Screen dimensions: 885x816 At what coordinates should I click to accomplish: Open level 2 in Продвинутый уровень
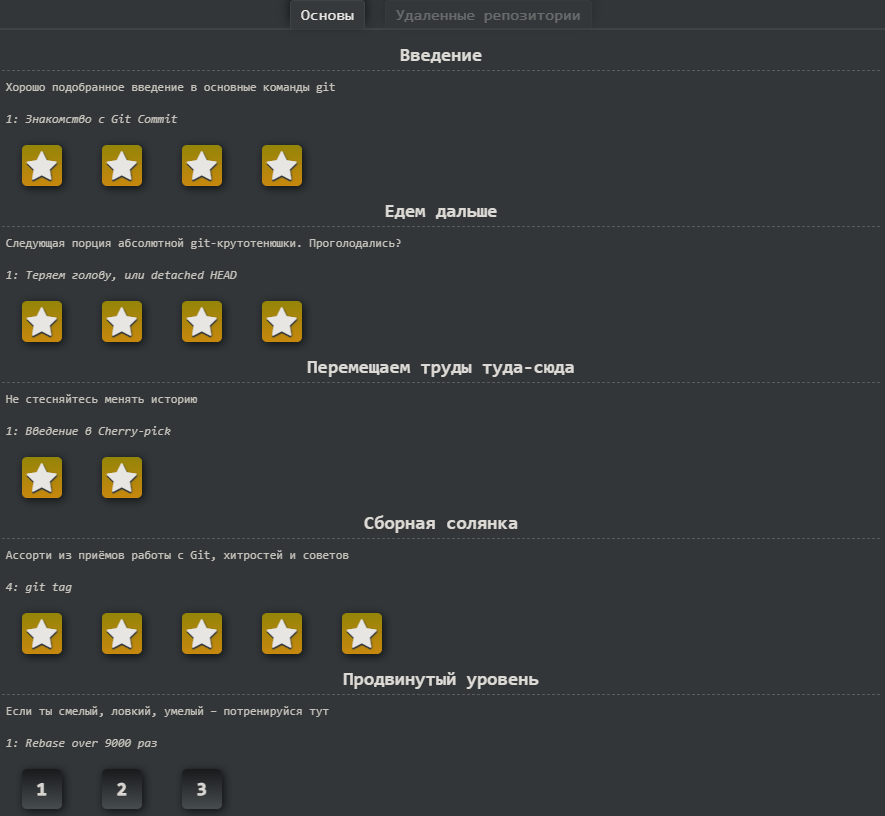tap(122, 789)
